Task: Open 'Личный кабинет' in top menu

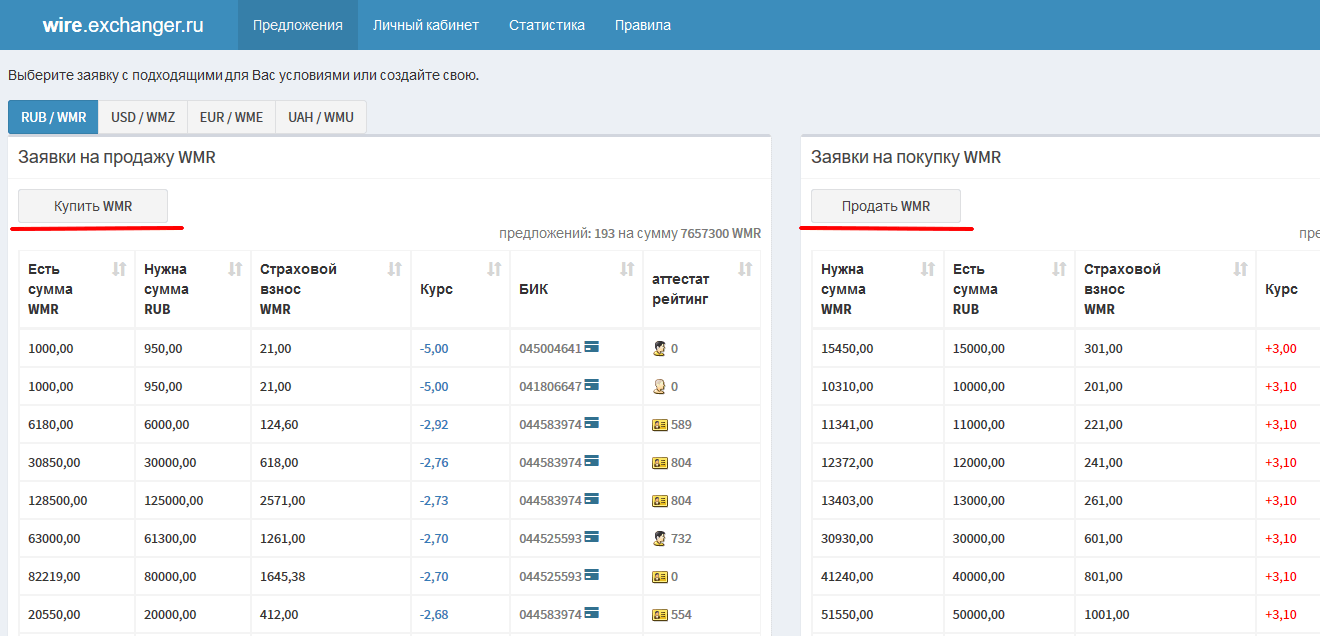Action: [426, 25]
